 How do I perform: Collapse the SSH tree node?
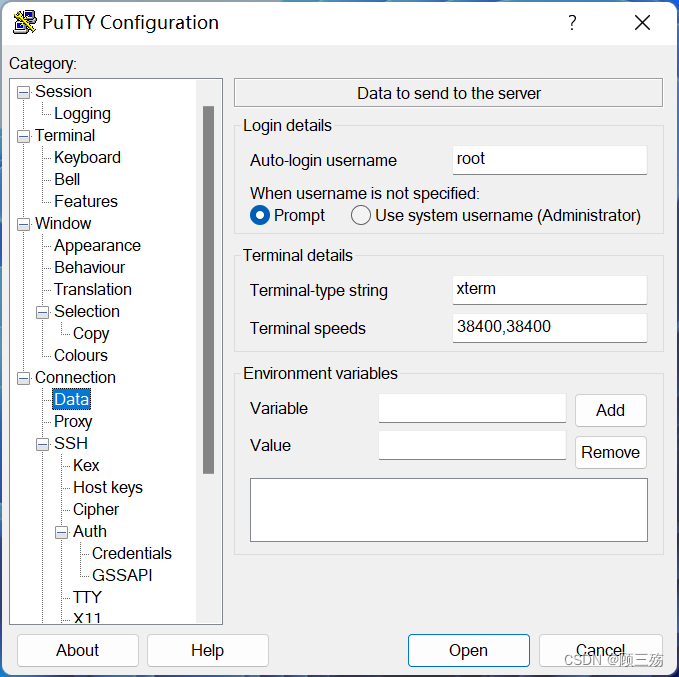coord(42,444)
